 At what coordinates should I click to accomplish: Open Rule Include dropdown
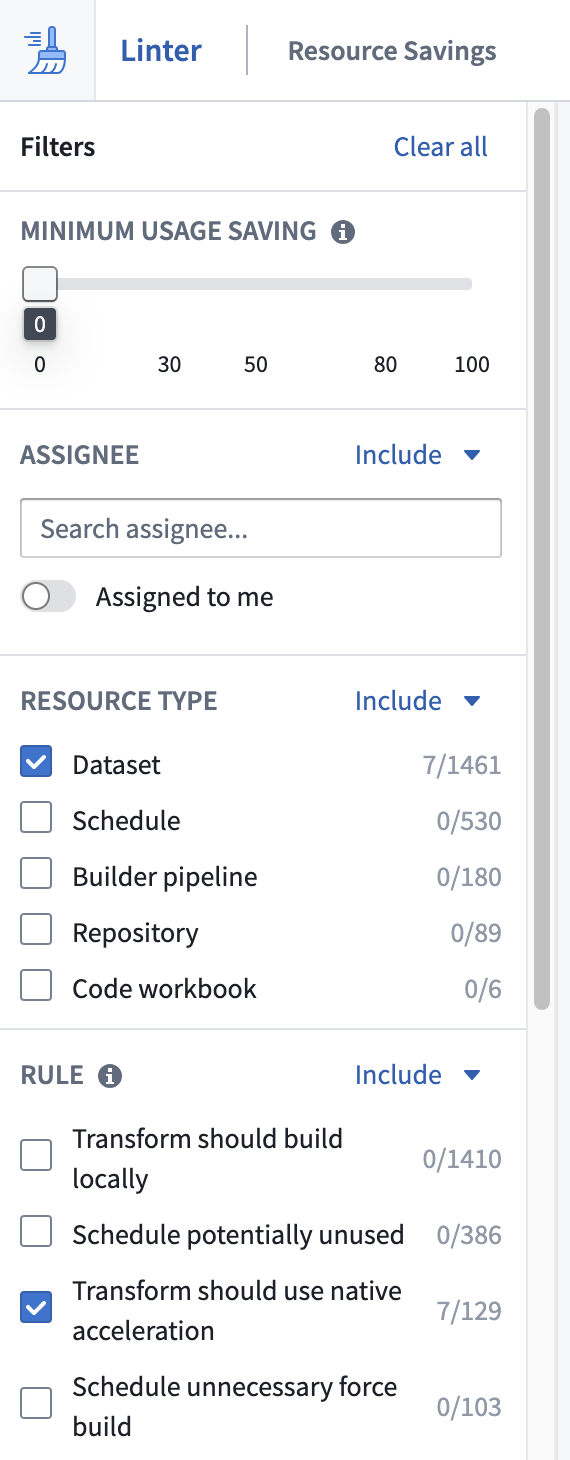[418, 1075]
